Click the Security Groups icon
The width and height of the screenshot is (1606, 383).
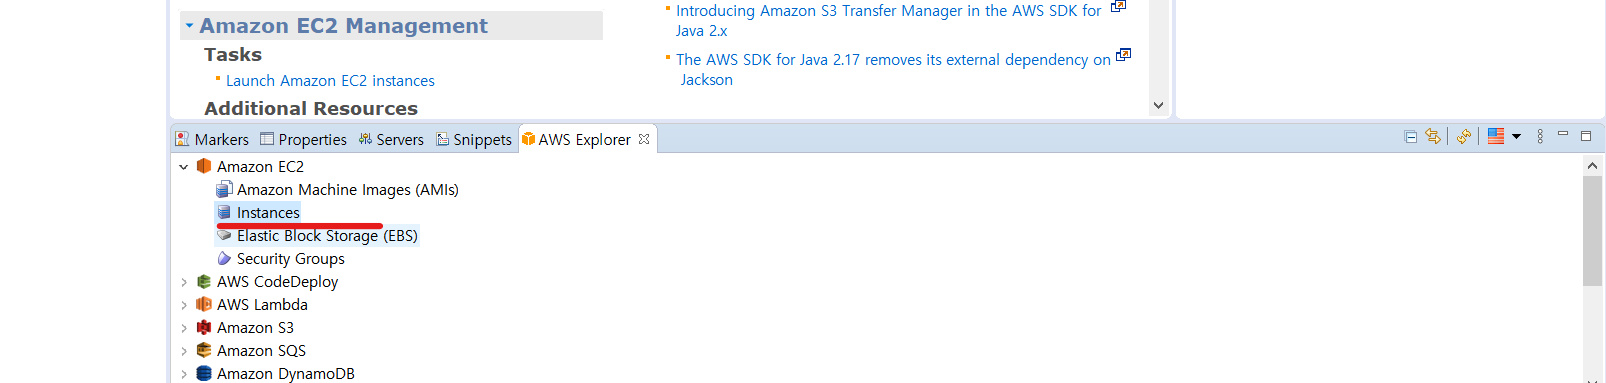coord(224,259)
